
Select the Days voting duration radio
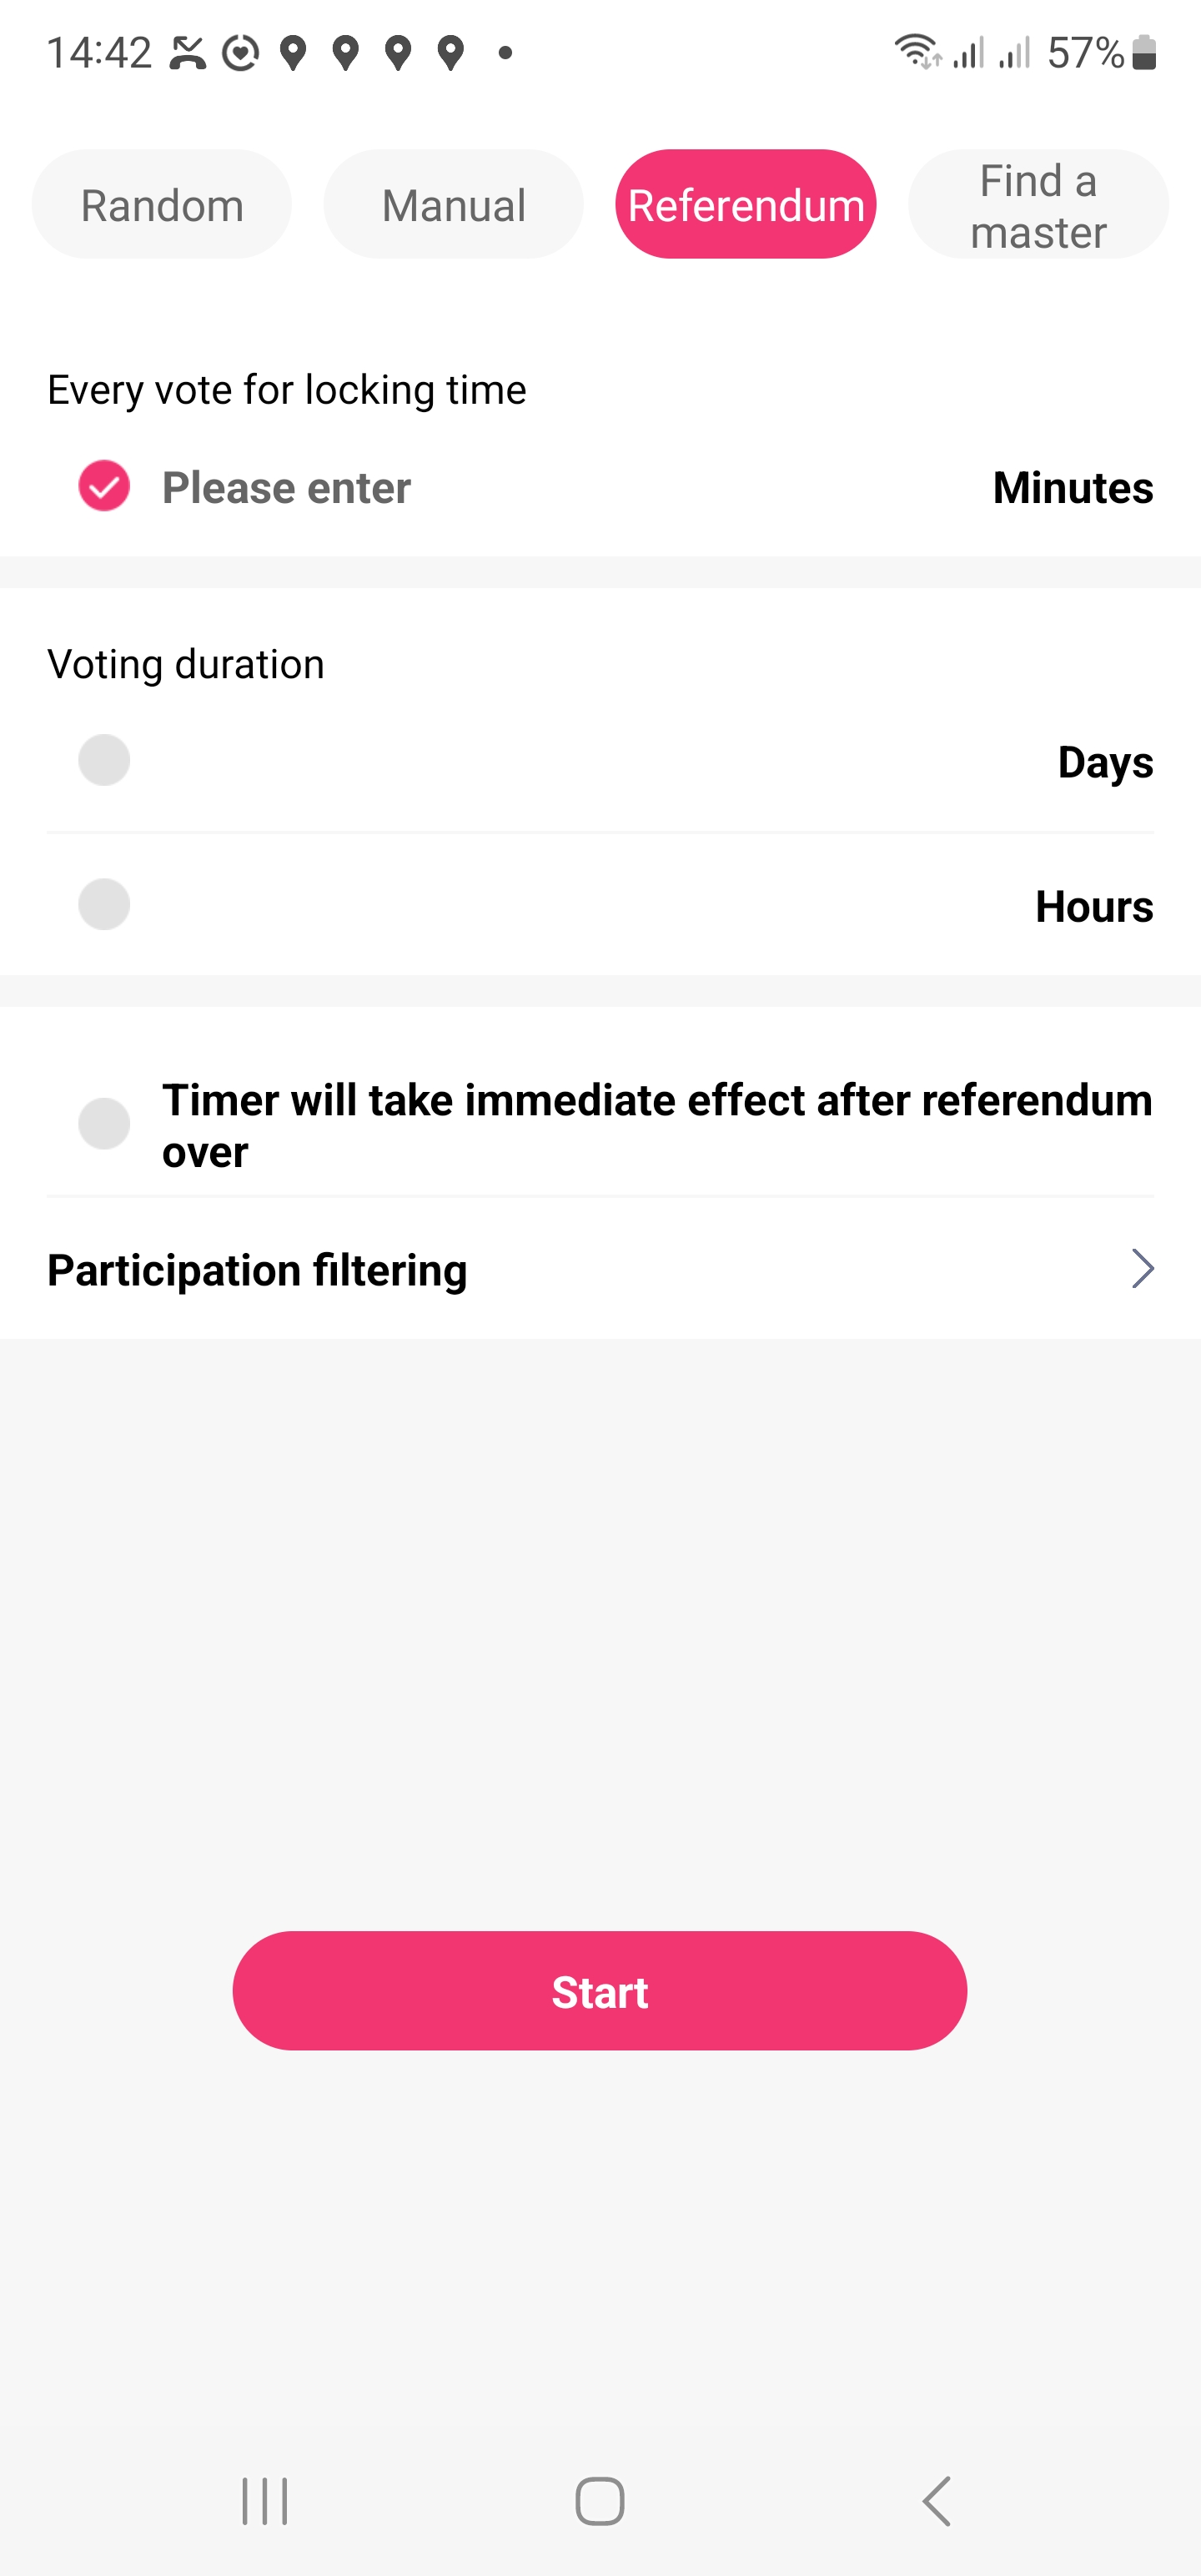[104, 761]
